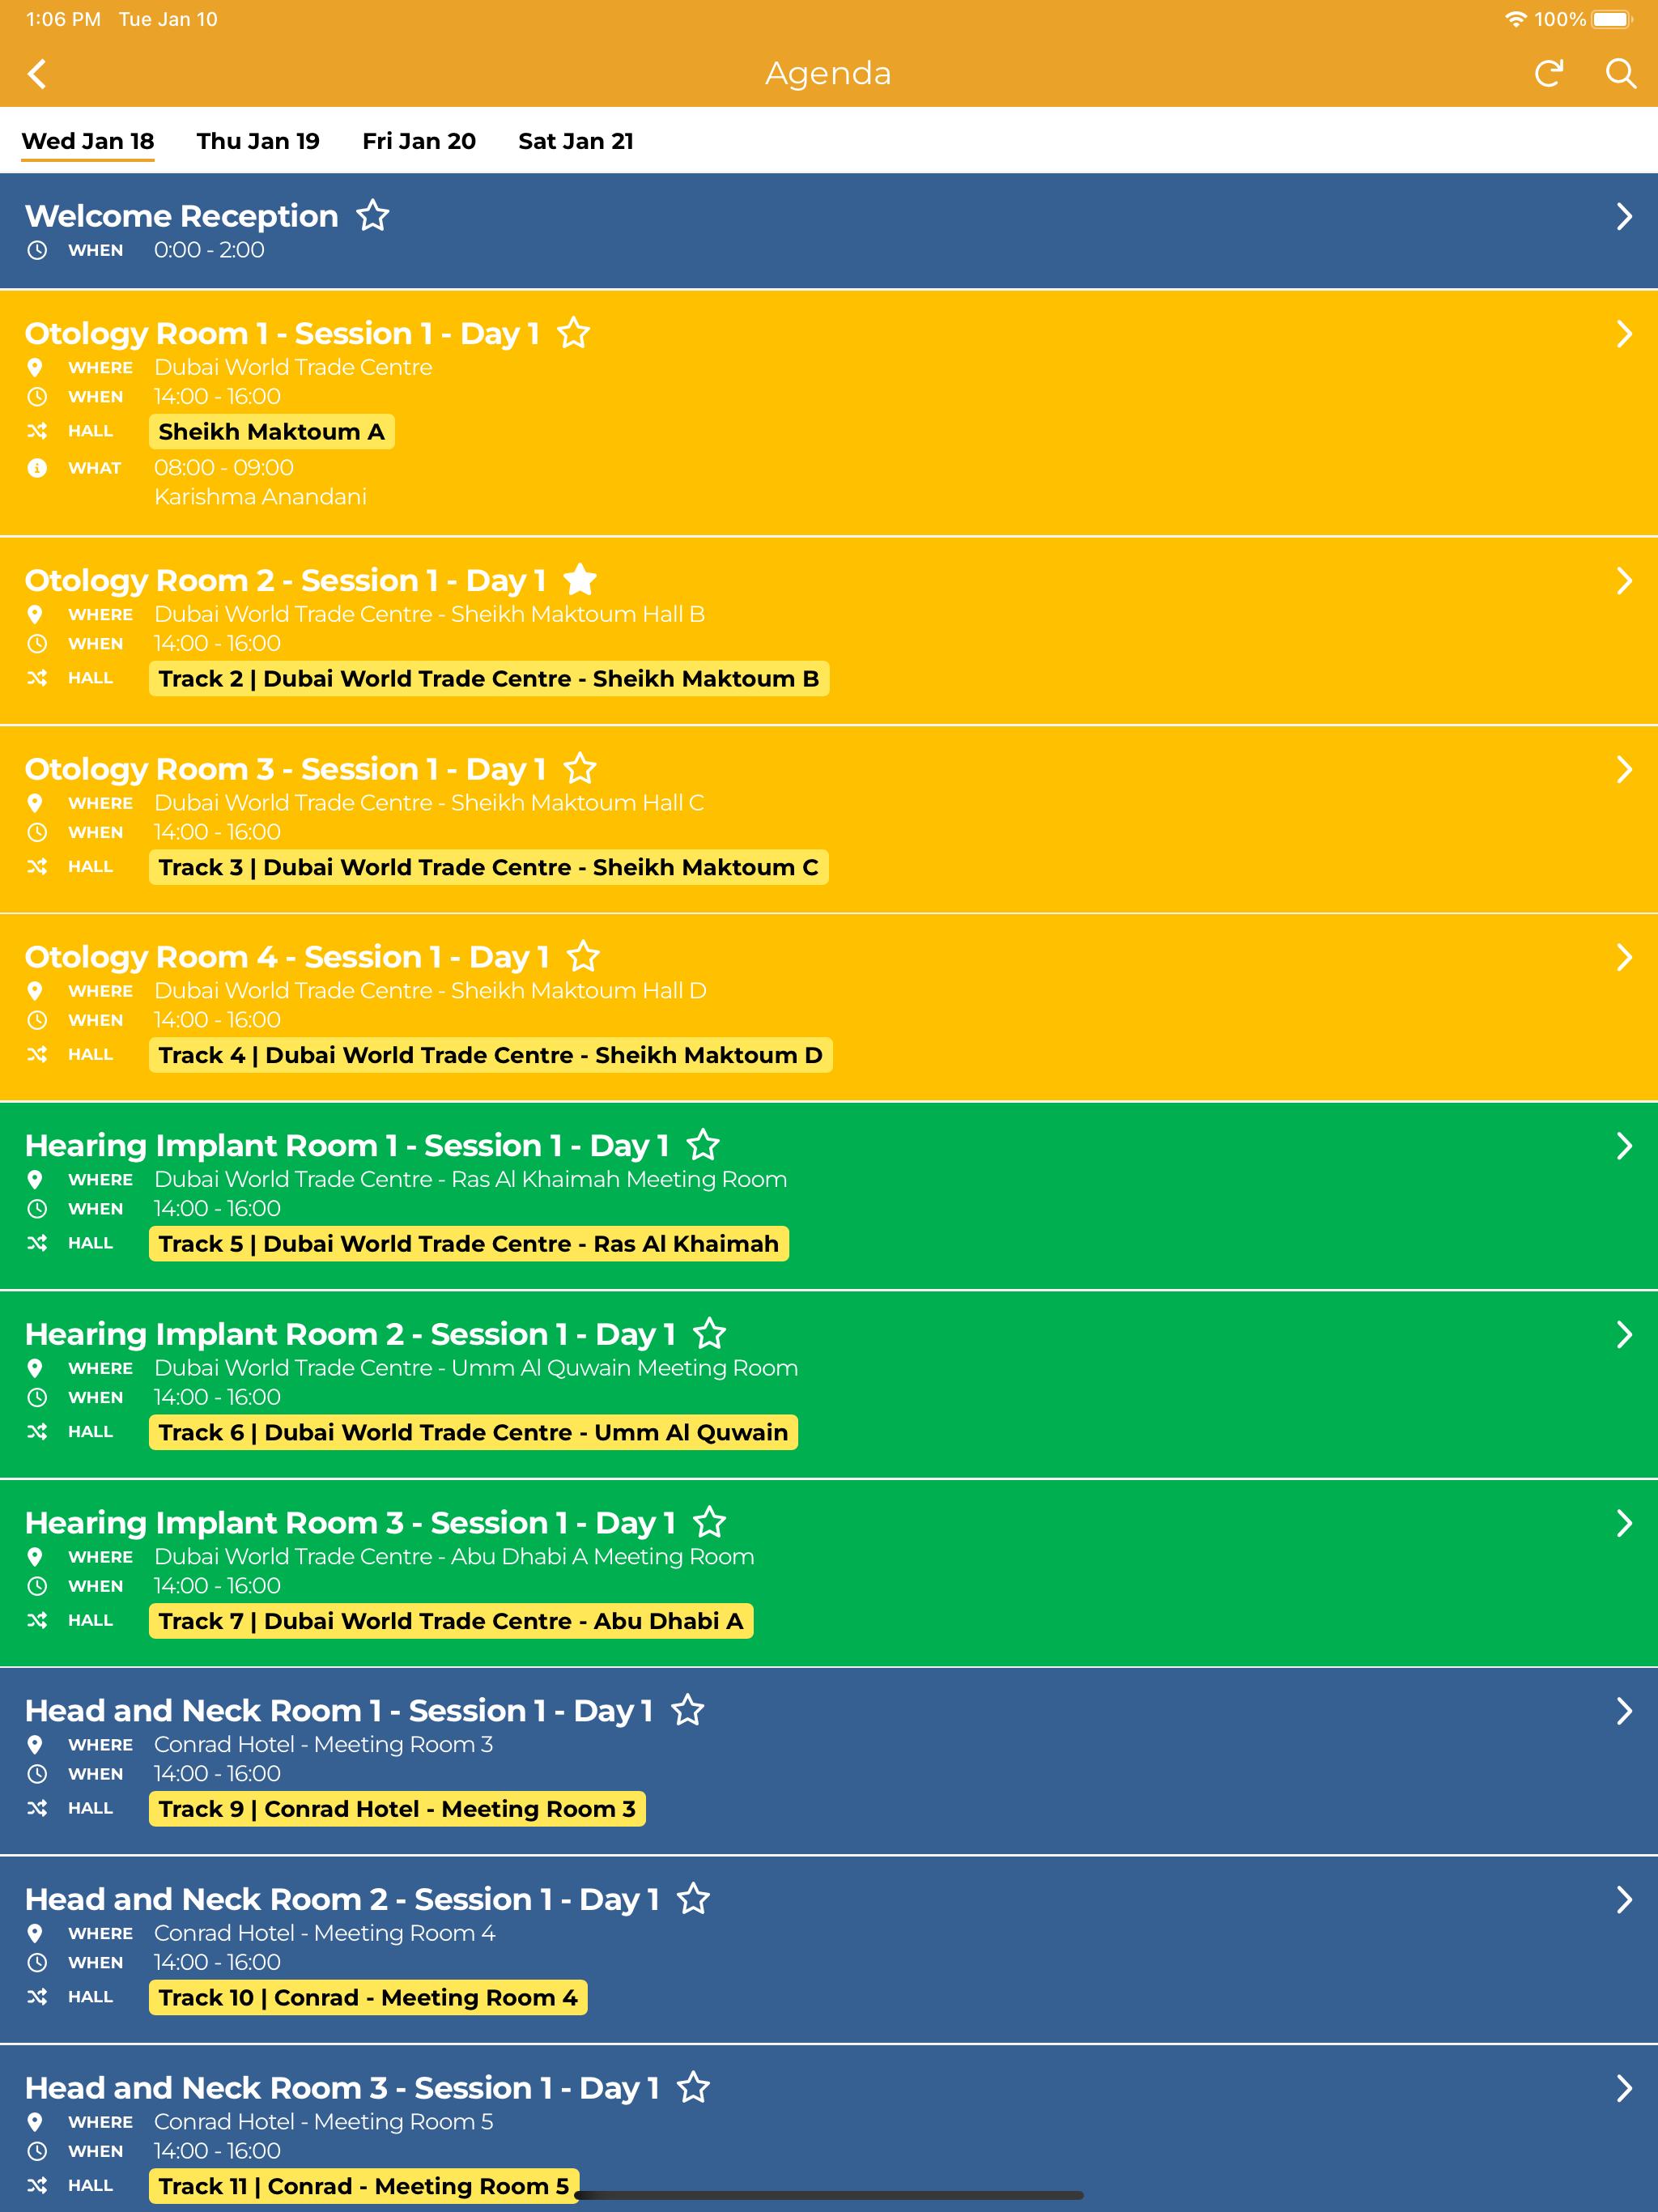The image size is (1658, 2212).
Task: Open Welcome Reception details chevron
Action: point(1624,216)
